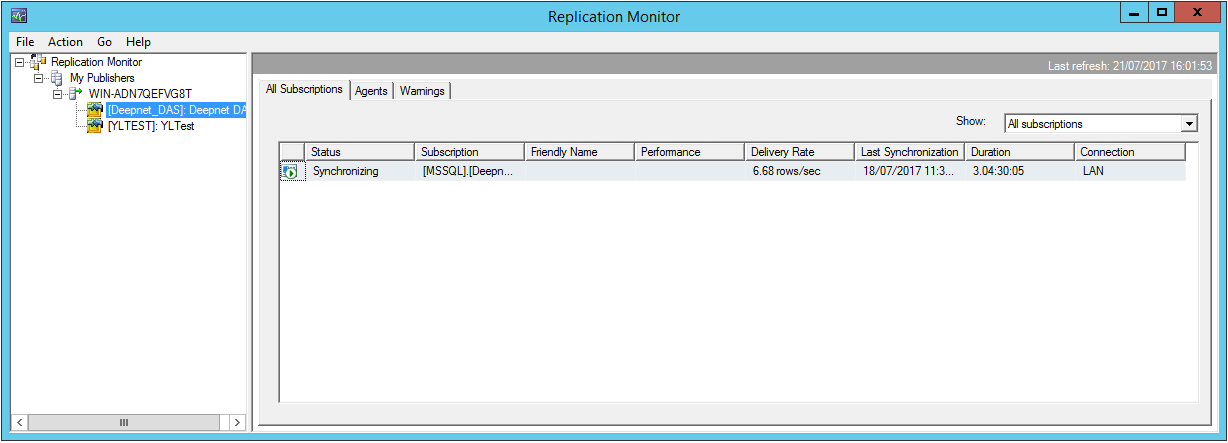Sort by the Last Synchronization column header
1228x443 pixels.
click(x=909, y=152)
